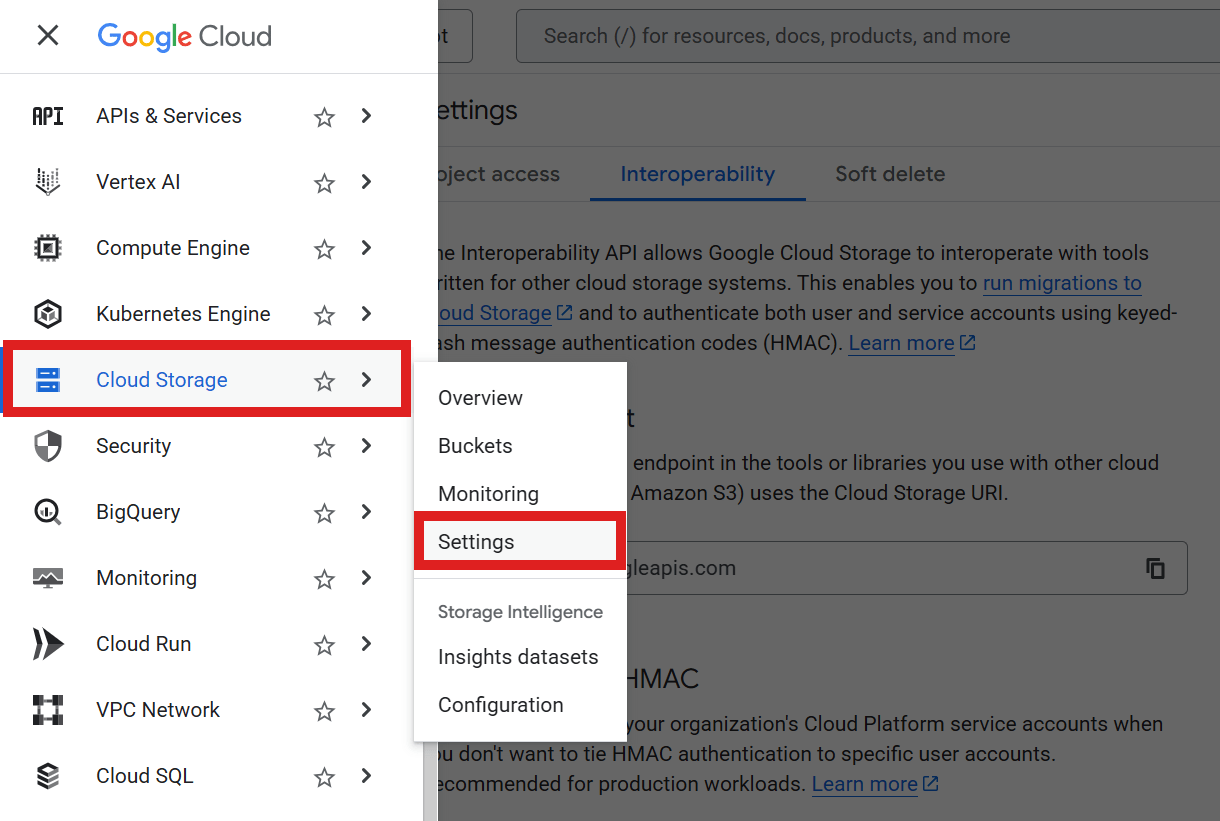The image size is (1220, 821).
Task: Click the Kubernetes Engine hexagon icon
Action: [x=48, y=314]
